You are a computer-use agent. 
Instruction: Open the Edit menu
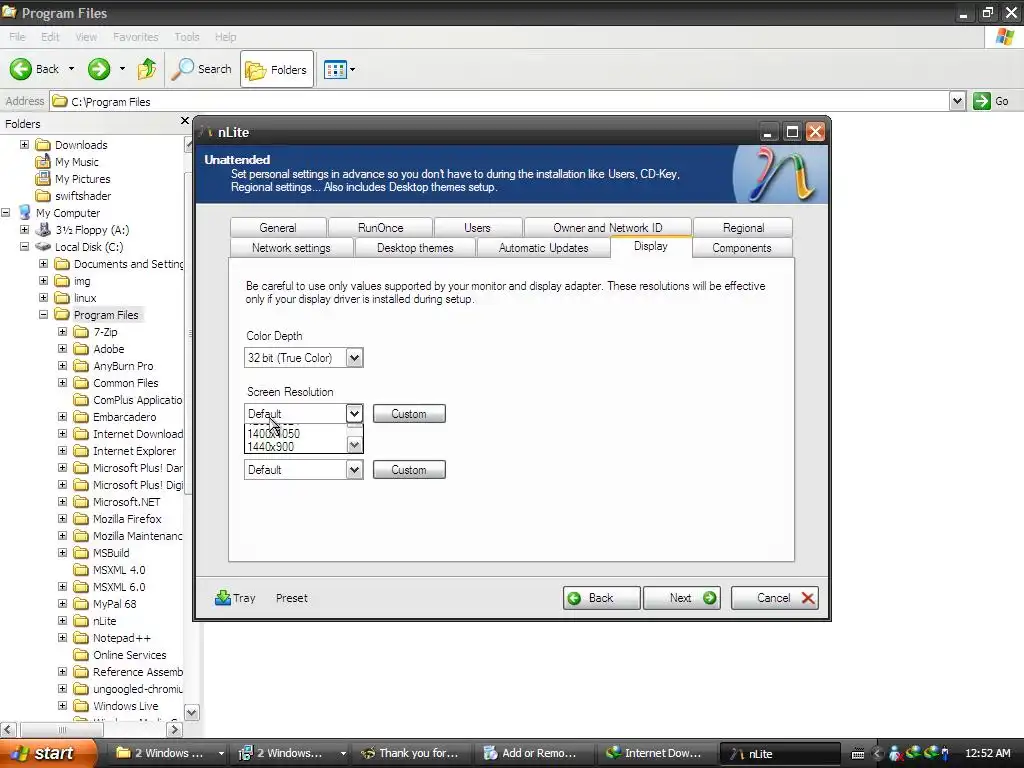[50, 37]
